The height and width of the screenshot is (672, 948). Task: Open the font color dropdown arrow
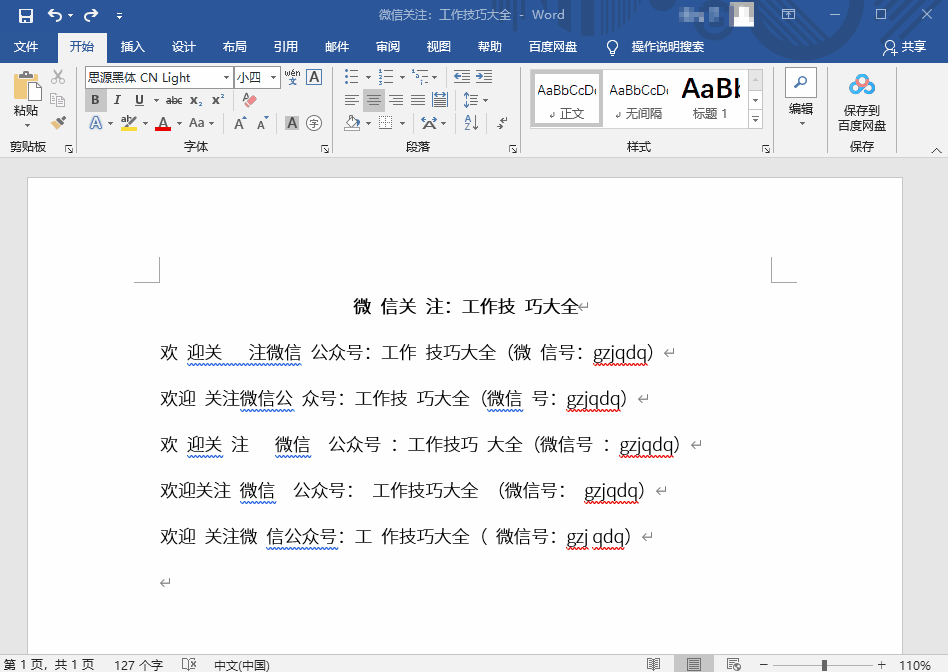179,123
